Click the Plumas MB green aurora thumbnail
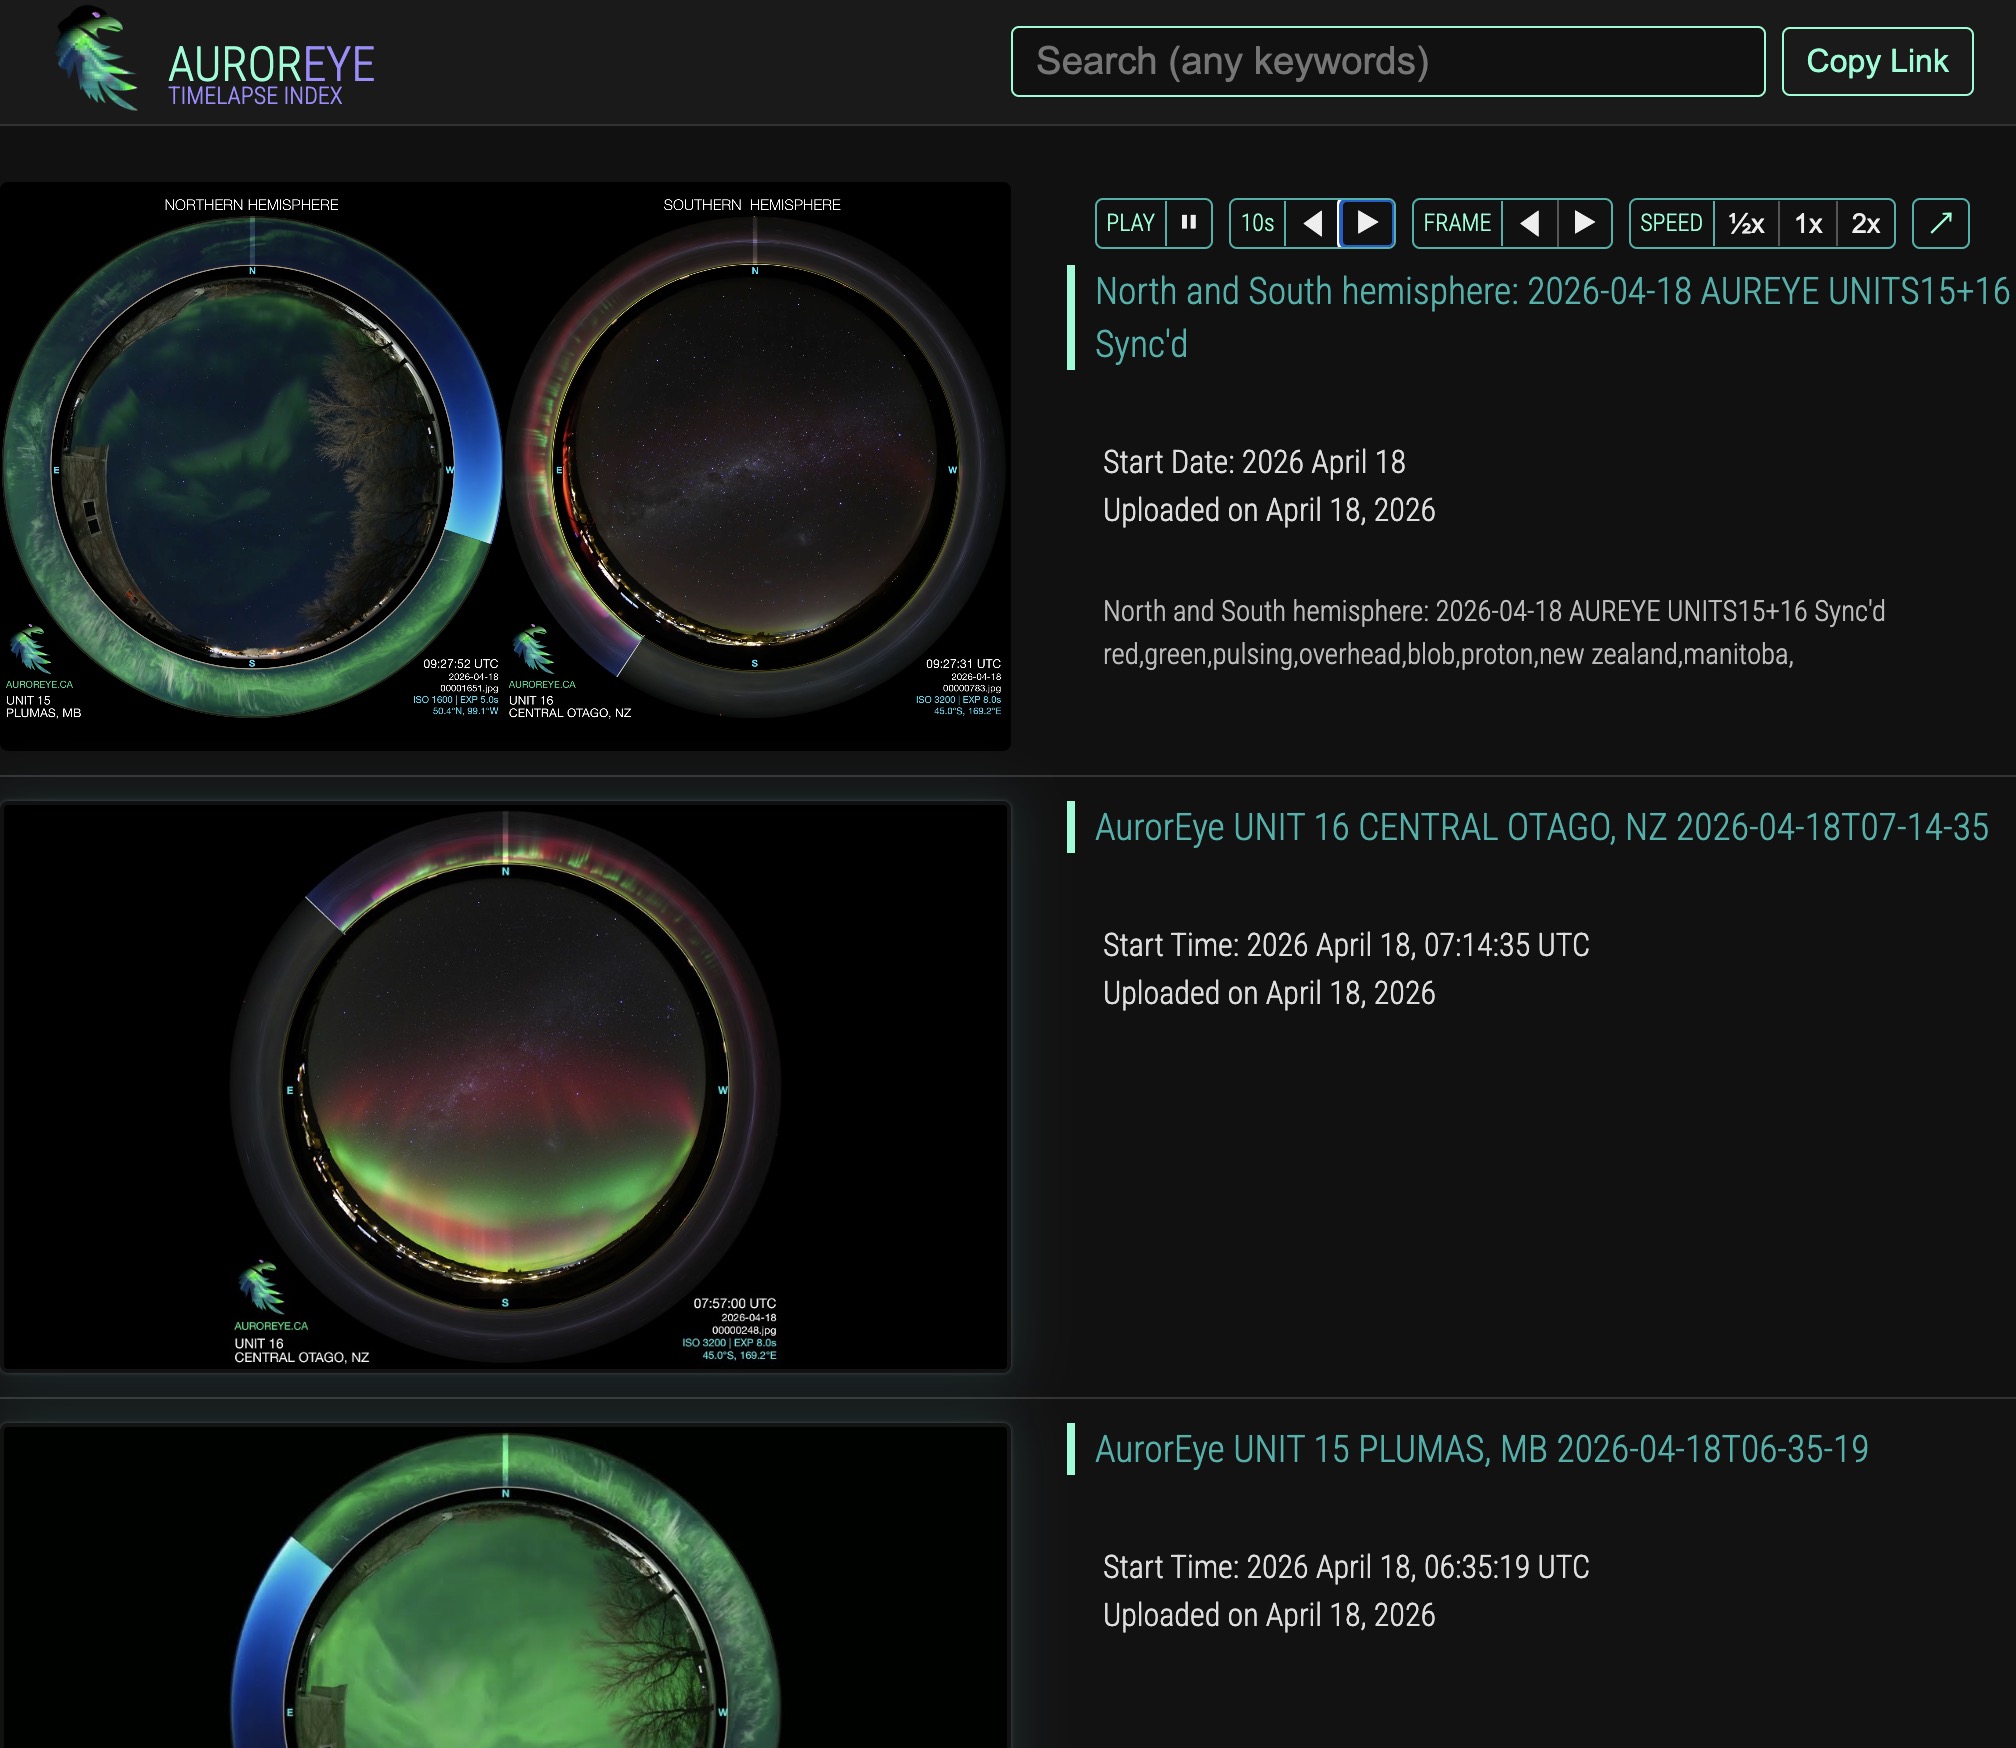2016x1748 pixels. tap(505, 1590)
